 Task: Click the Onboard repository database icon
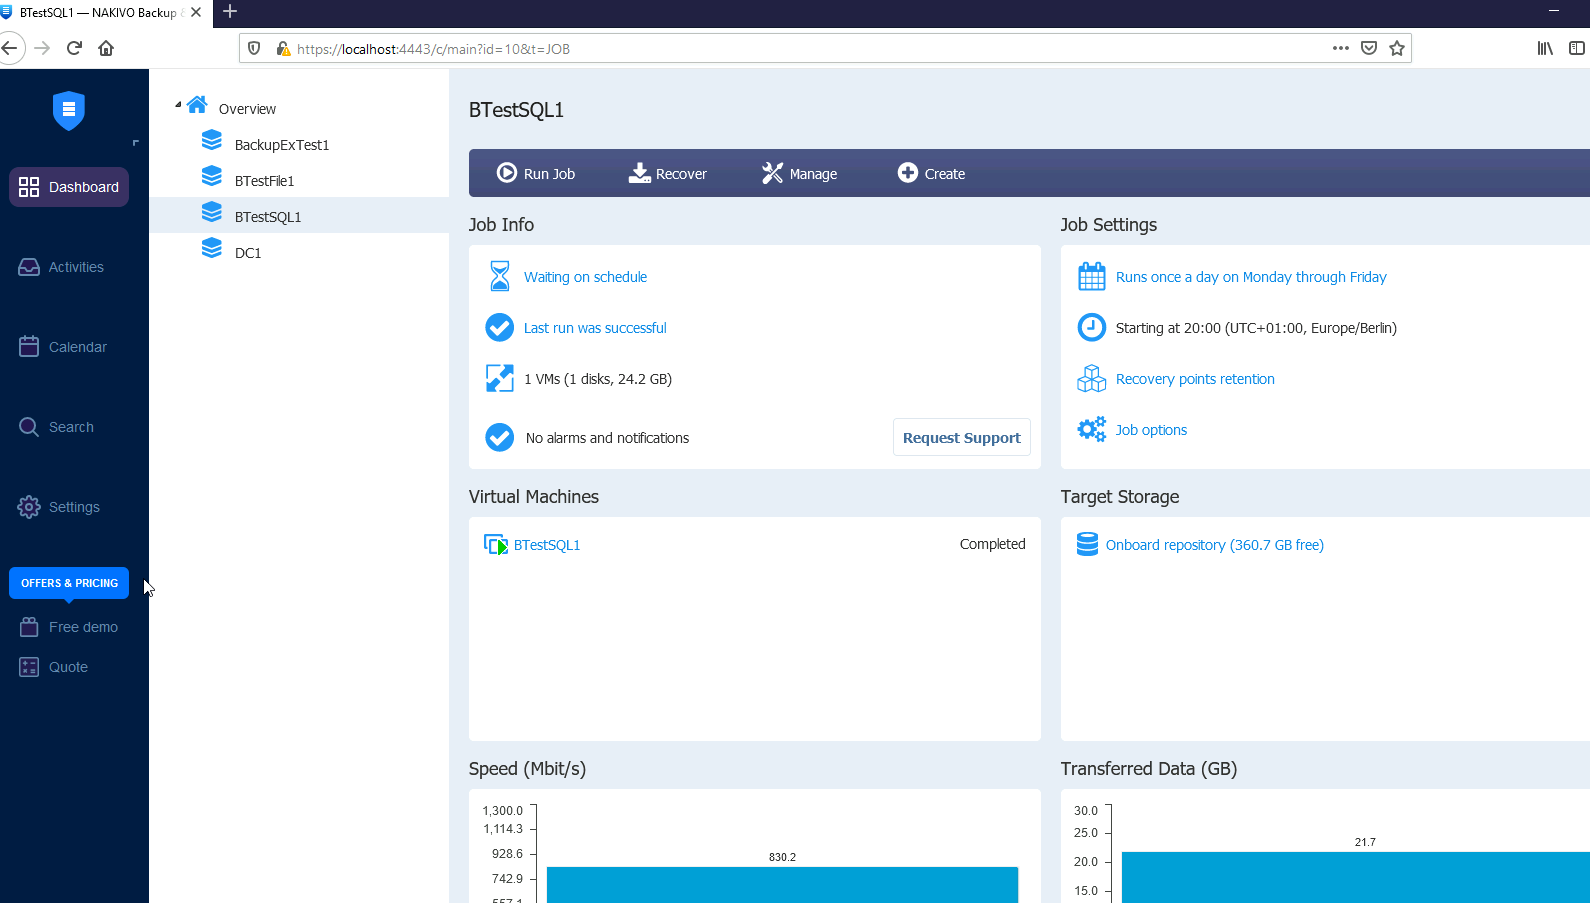point(1087,544)
